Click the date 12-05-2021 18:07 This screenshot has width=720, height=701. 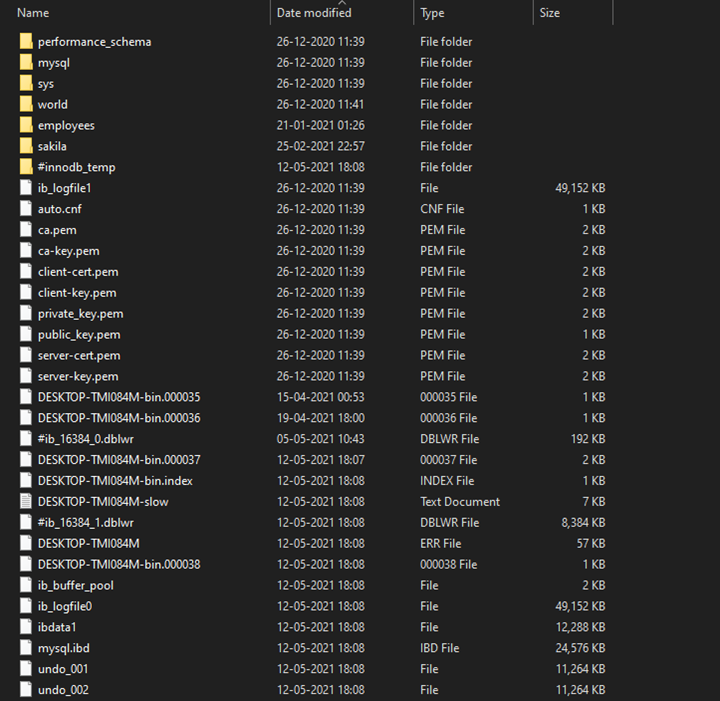(x=321, y=460)
